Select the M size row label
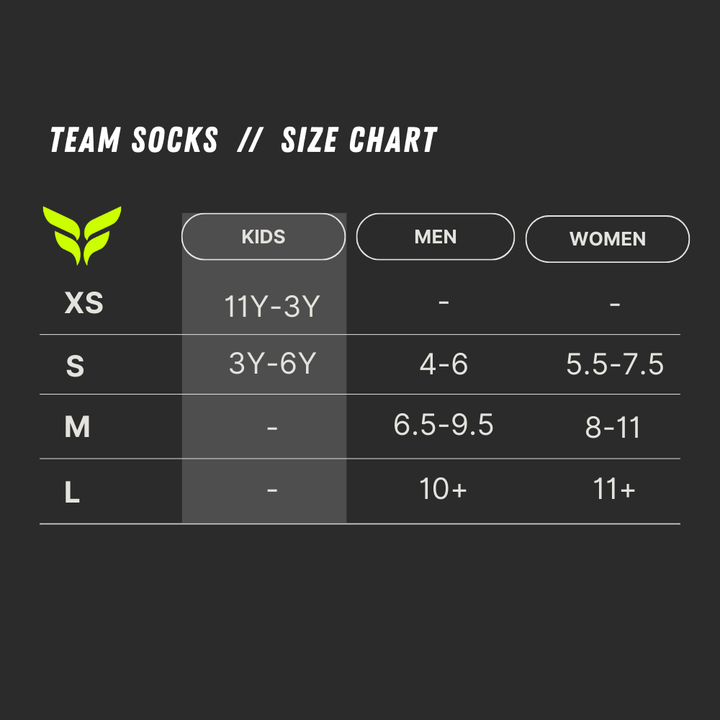The width and height of the screenshot is (720, 720). (77, 427)
